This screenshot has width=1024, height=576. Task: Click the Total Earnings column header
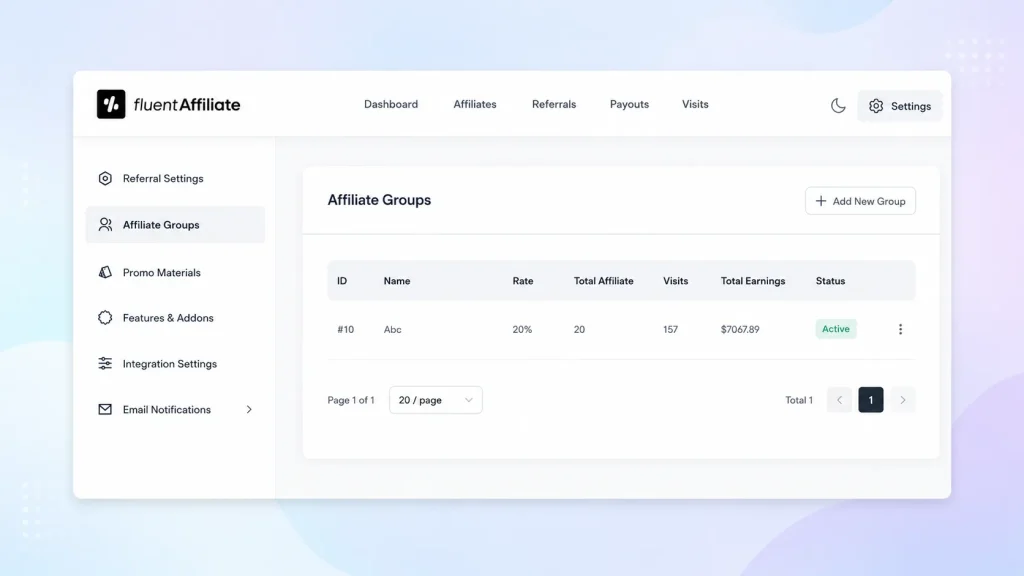coord(753,281)
